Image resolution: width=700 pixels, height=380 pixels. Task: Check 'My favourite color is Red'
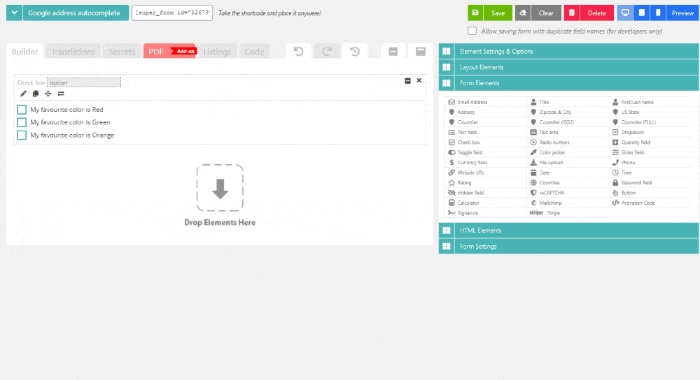point(22,110)
